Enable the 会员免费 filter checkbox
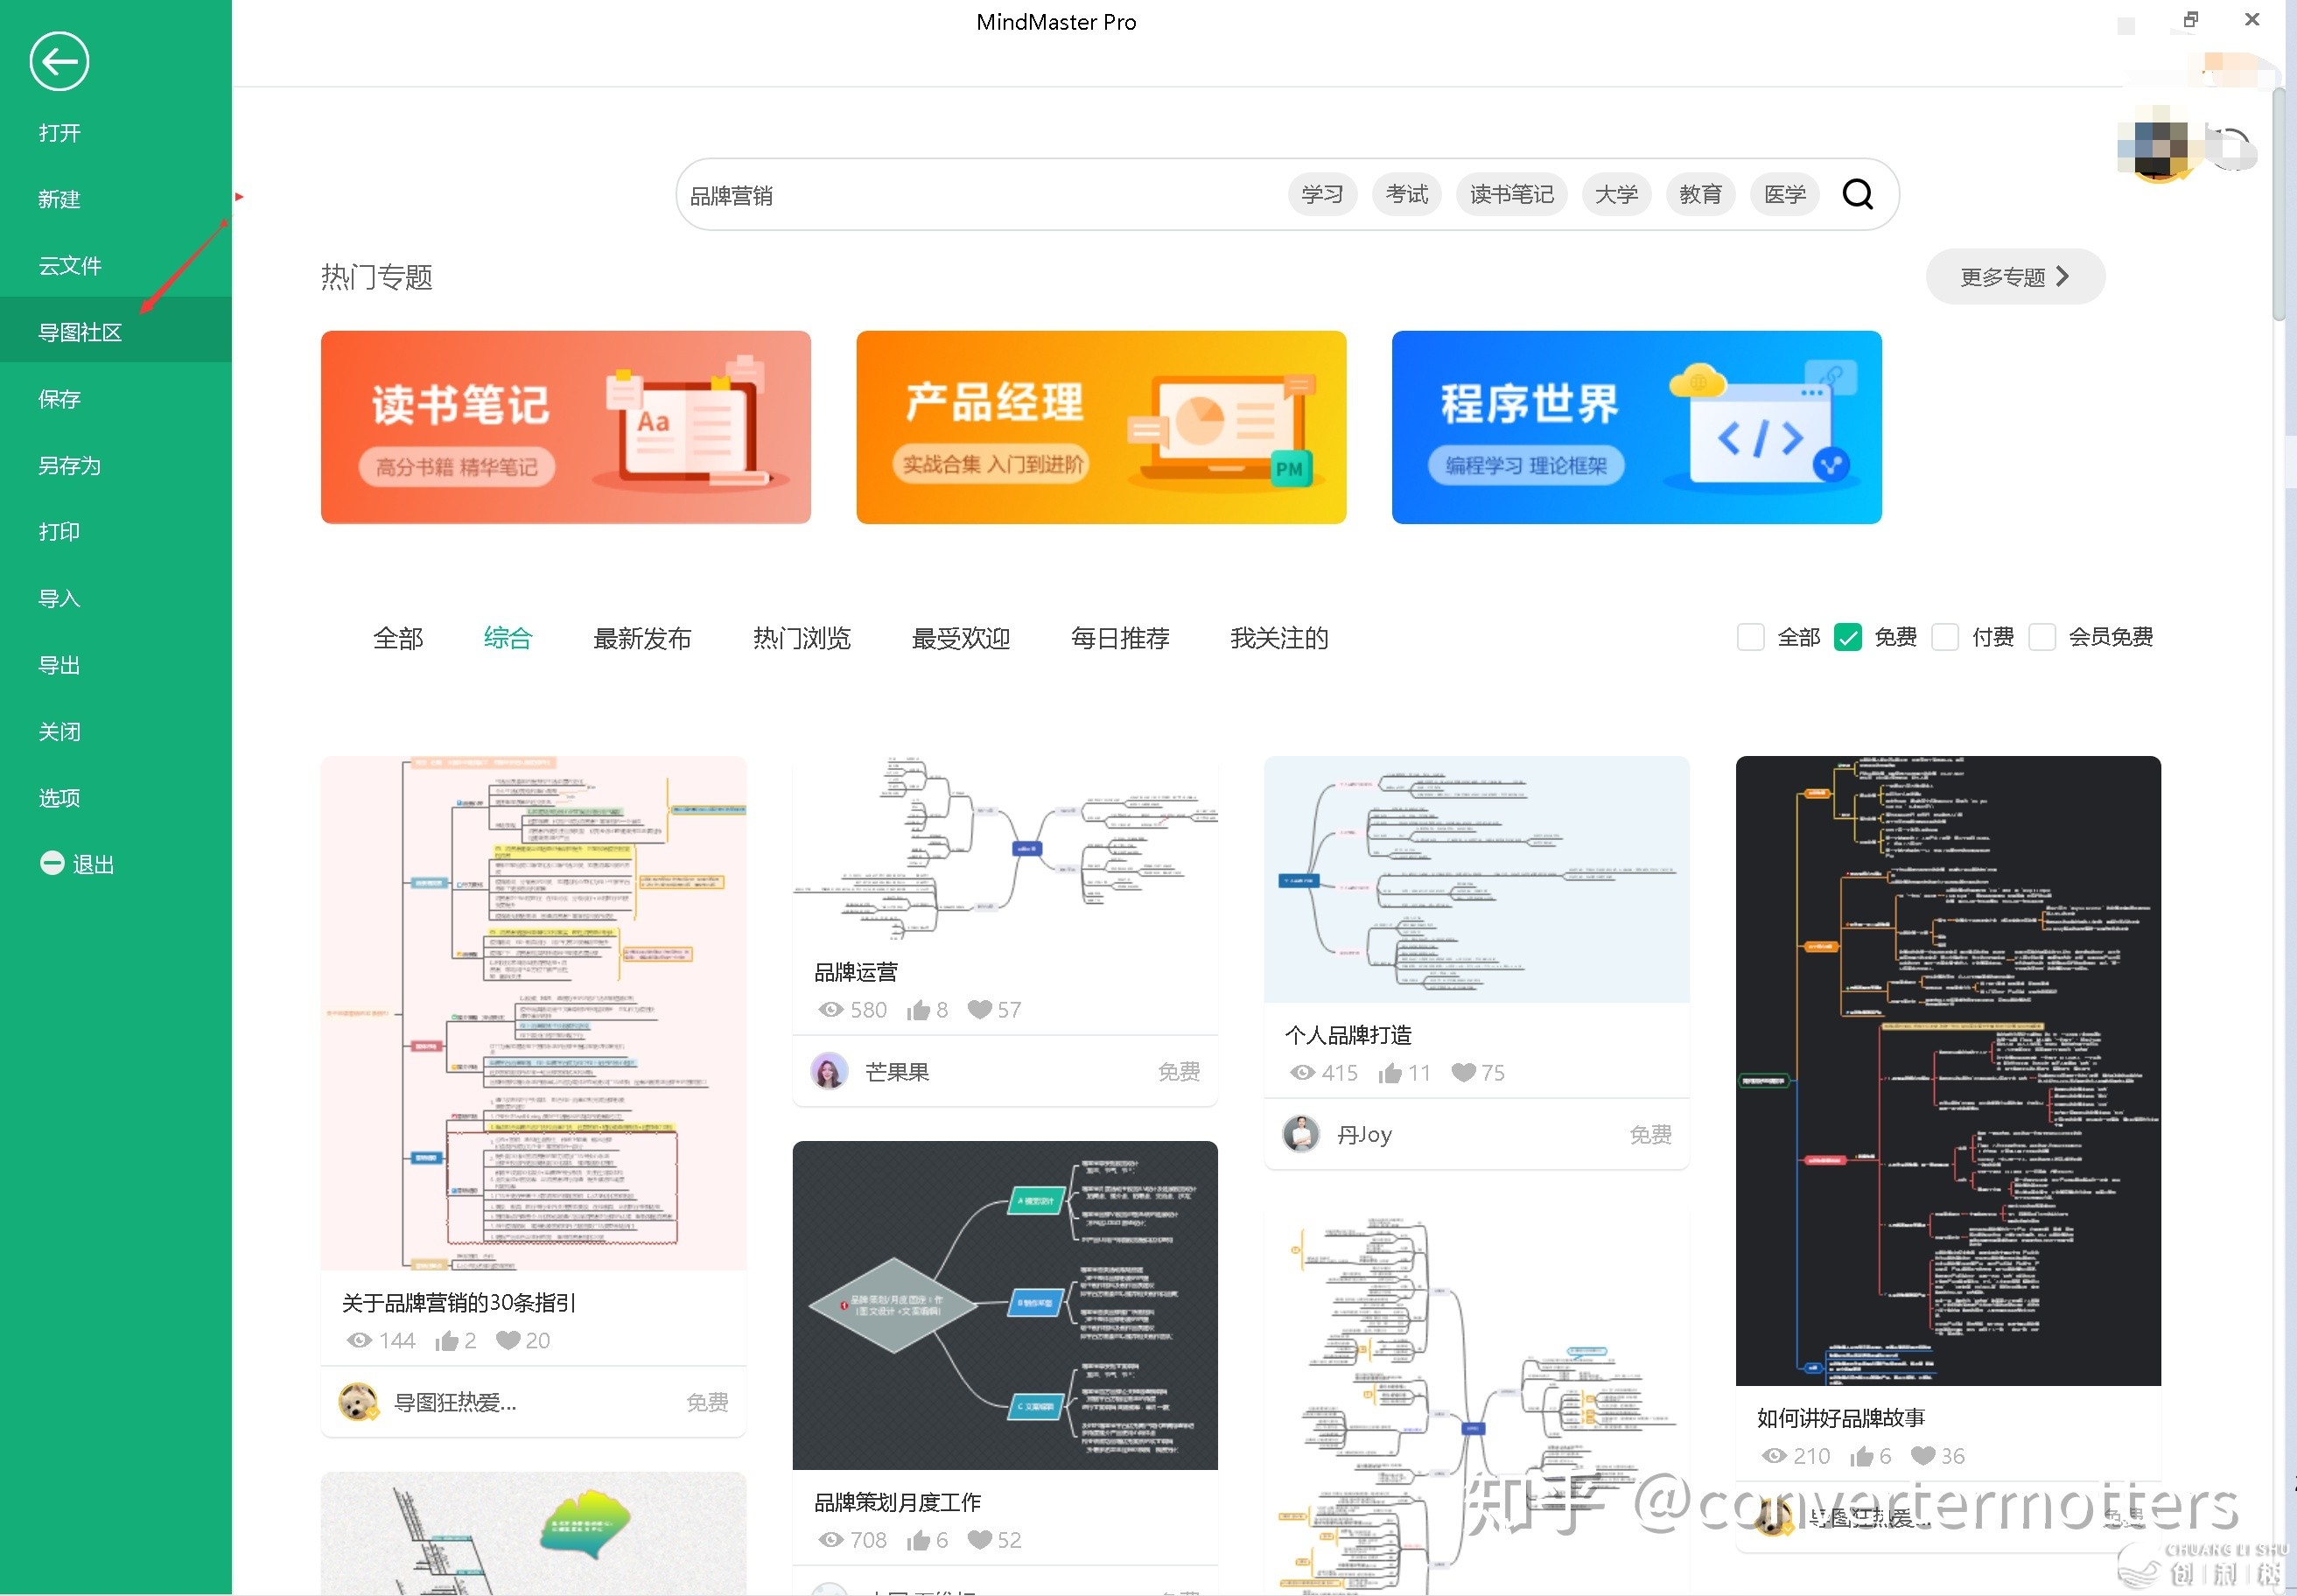Image resolution: width=2297 pixels, height=1596 pixels. [x=2041, y=637]
